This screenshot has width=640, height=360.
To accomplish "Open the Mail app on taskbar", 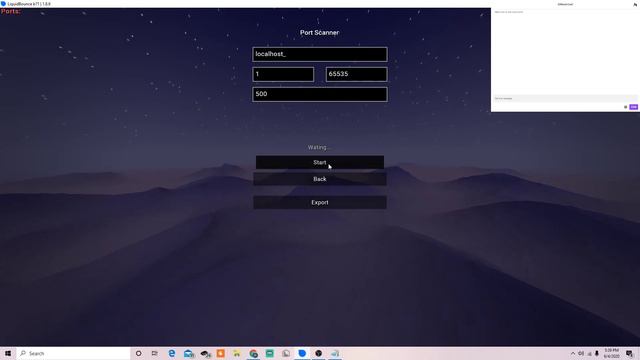I will [188, 353].
